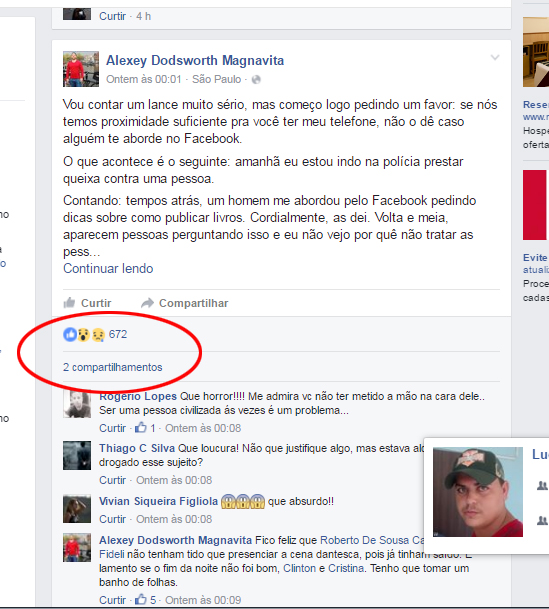Click Alexey's profile thumbnail on post
This screenshot has height=609, width=549.
coord(81,69)
